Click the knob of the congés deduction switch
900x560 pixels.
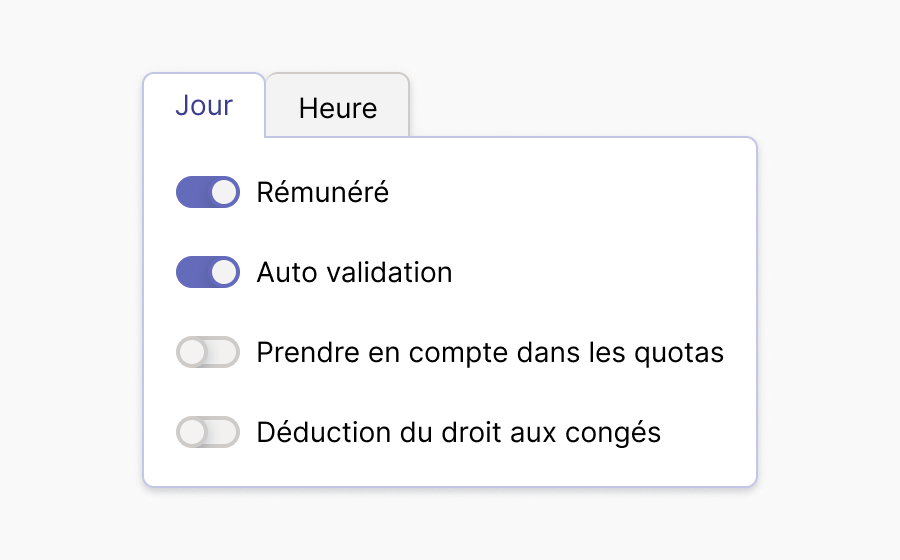click(x=192, y=432)
